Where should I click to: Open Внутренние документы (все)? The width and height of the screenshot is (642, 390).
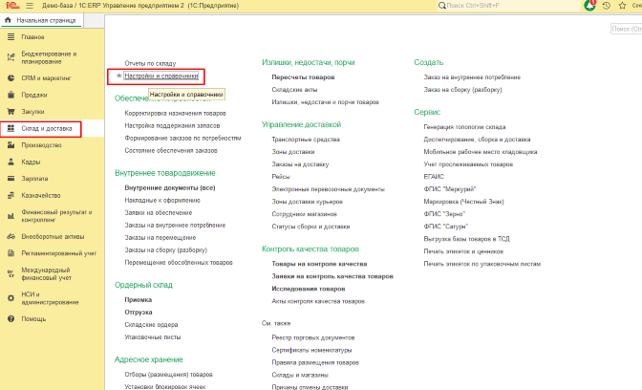(x=170, y=187)
